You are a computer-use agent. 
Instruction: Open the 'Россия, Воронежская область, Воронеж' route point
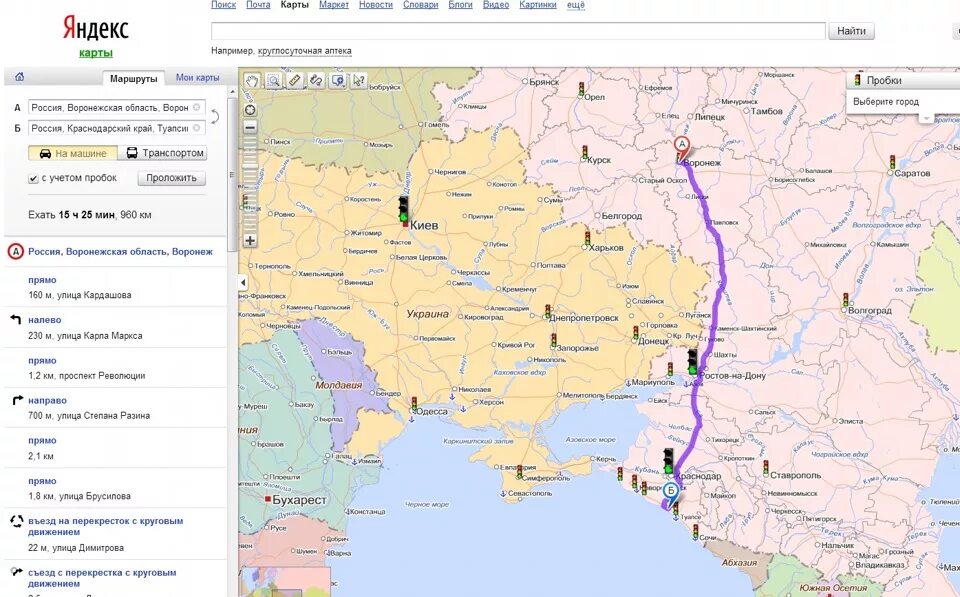pyautogui.click(x=120, y=252)
